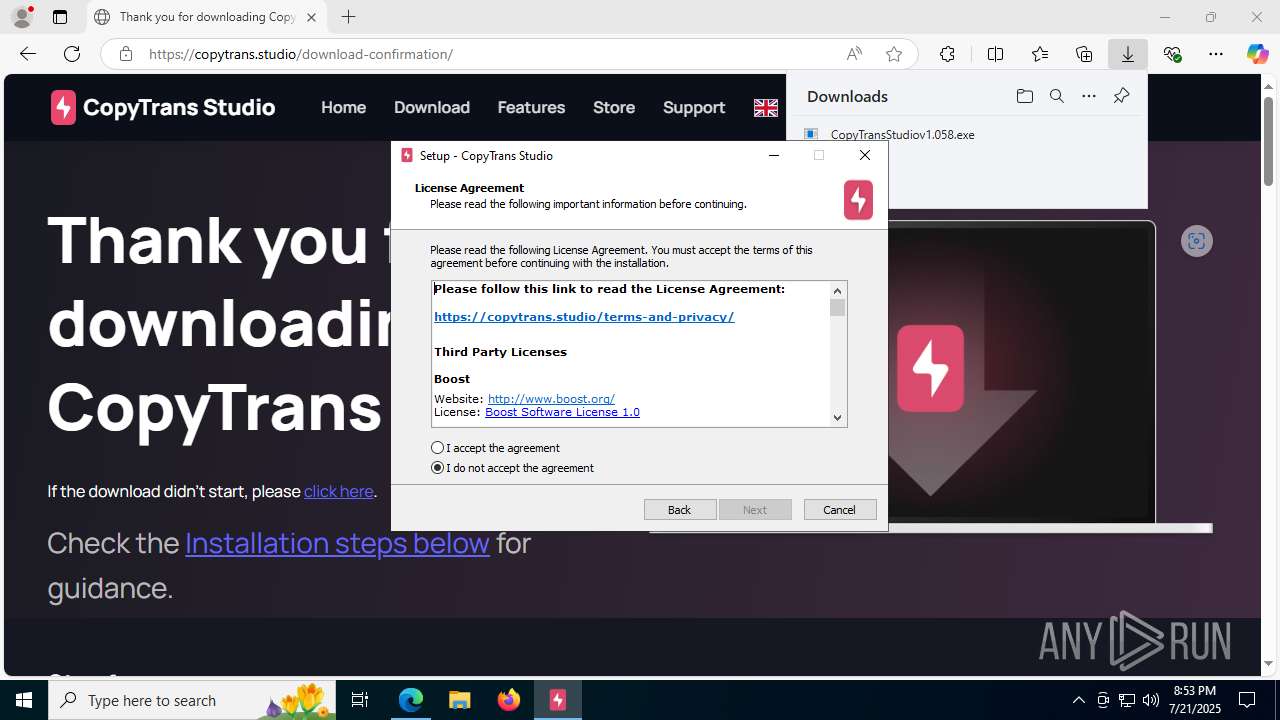Click the Downloads arrow icon in toolbar

[x=1128, y=54]
